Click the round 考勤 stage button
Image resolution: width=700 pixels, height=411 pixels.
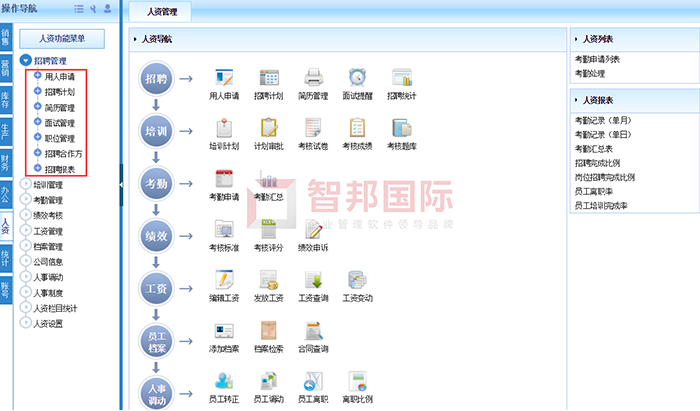point(156,183)
